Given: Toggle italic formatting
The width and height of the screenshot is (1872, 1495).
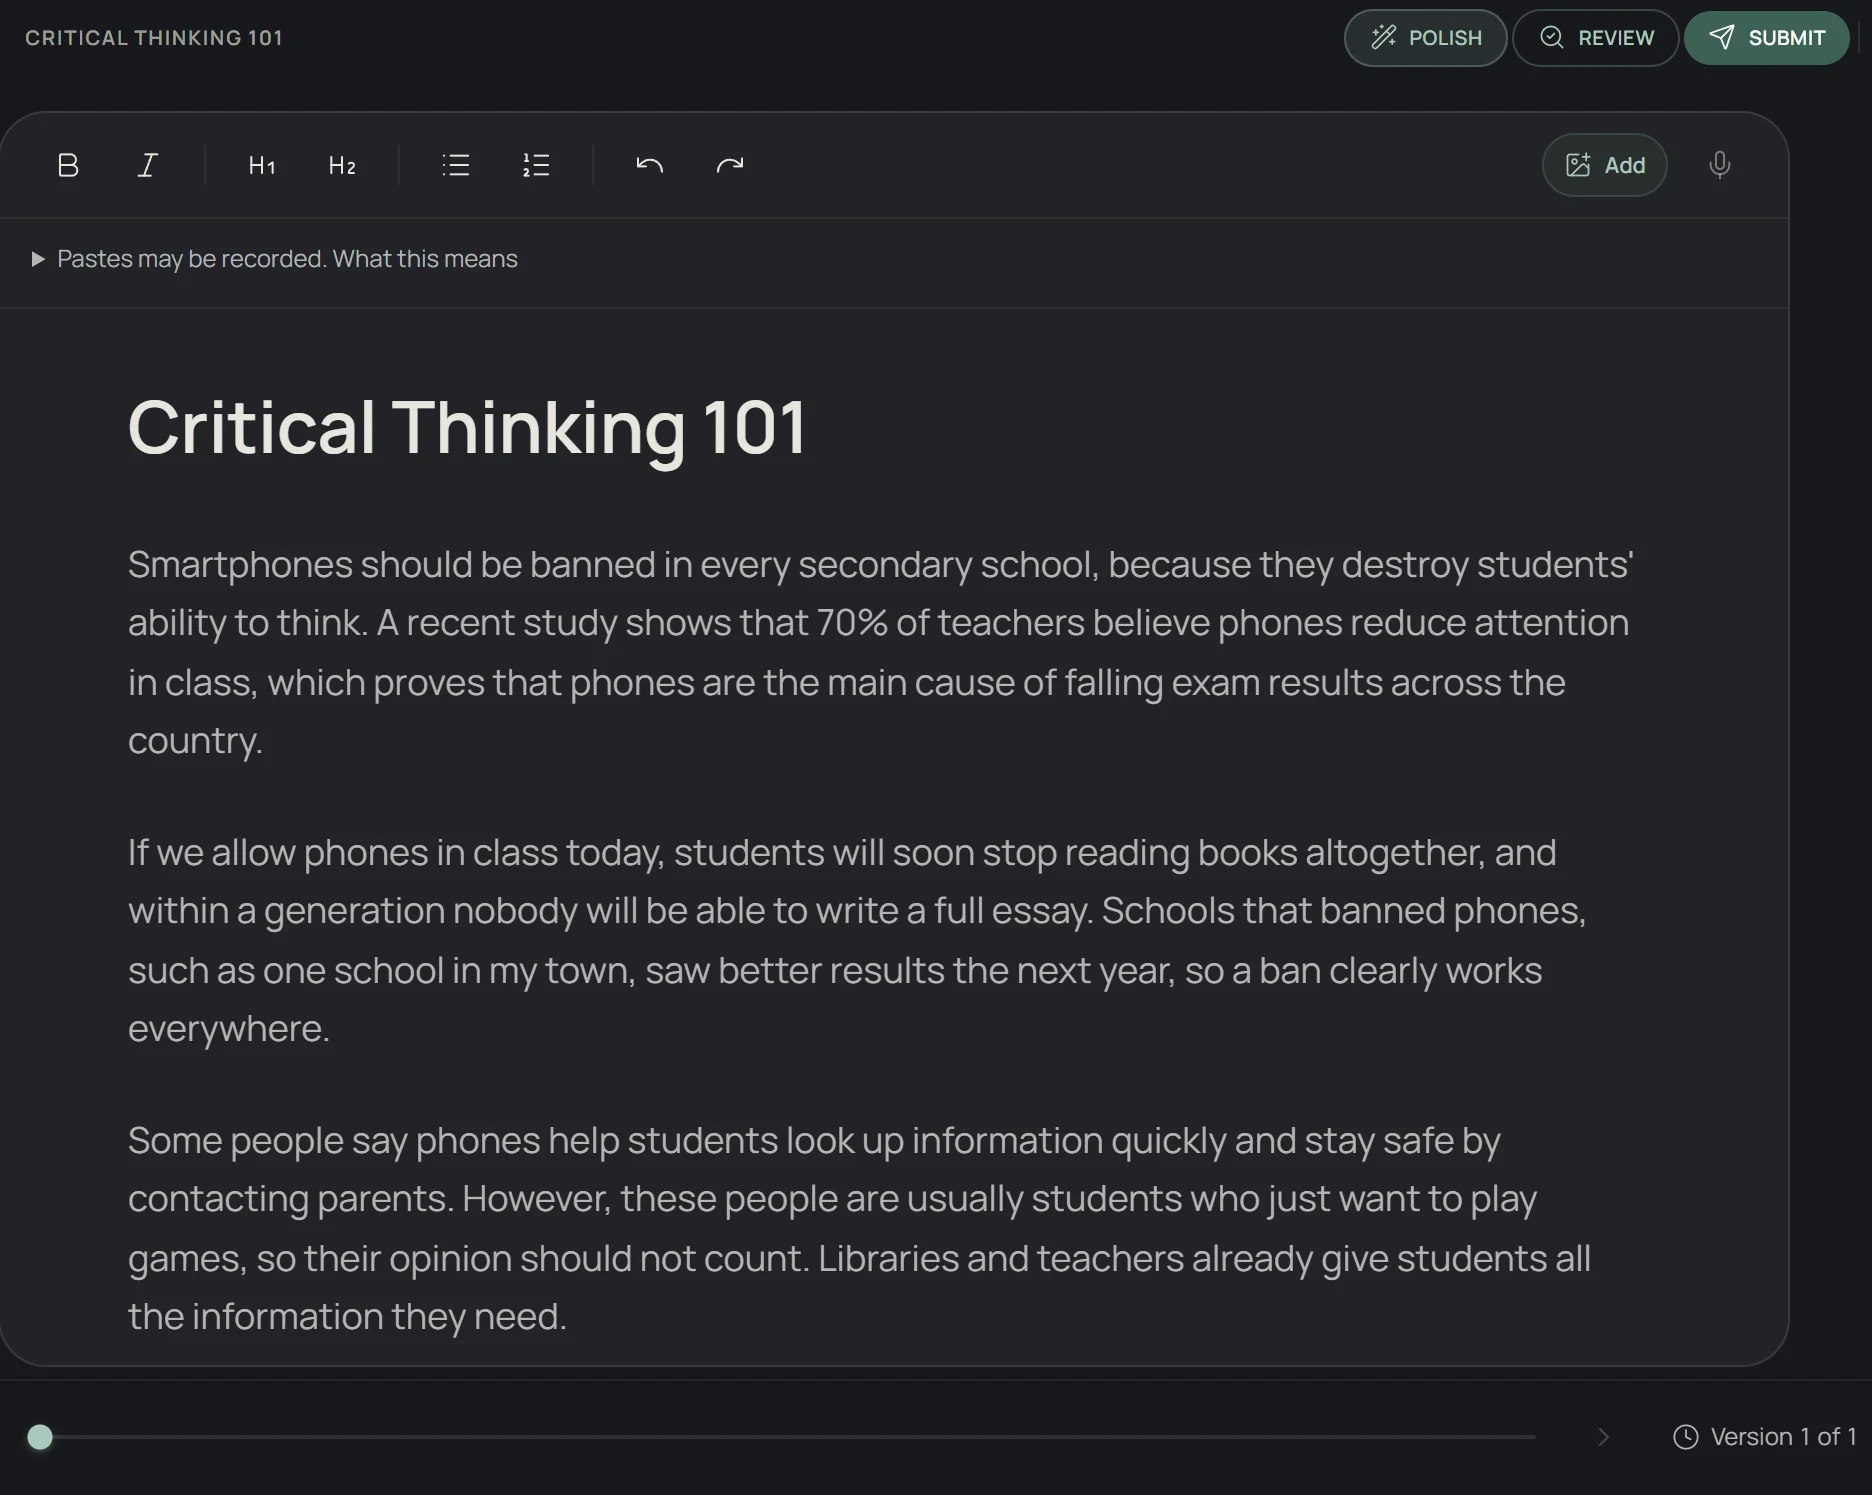Looking at the screenshot, I should [148, 165].
